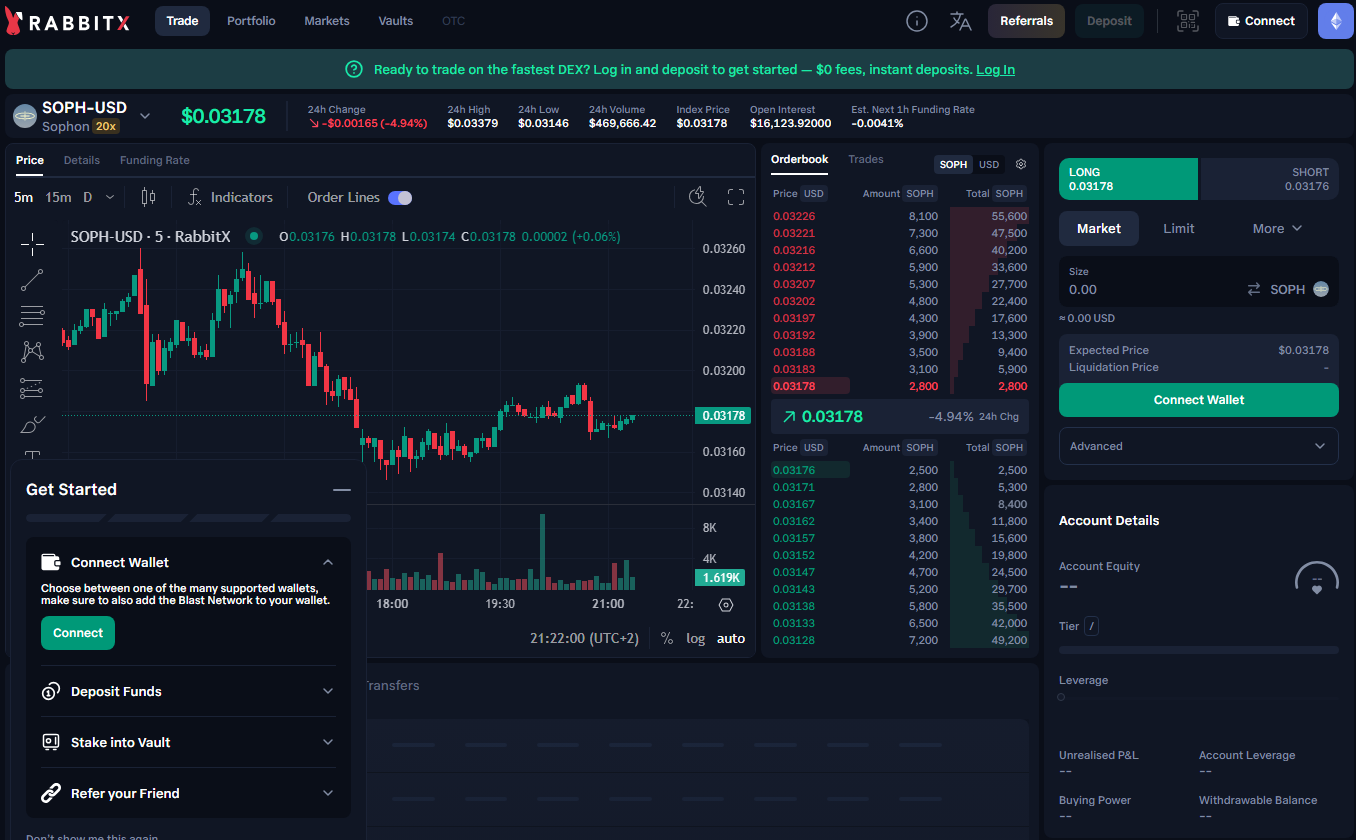The image size is (1356, 840).
Task: Go to the Vaults page
Action: pyautogui.click(x=396, y=21)
